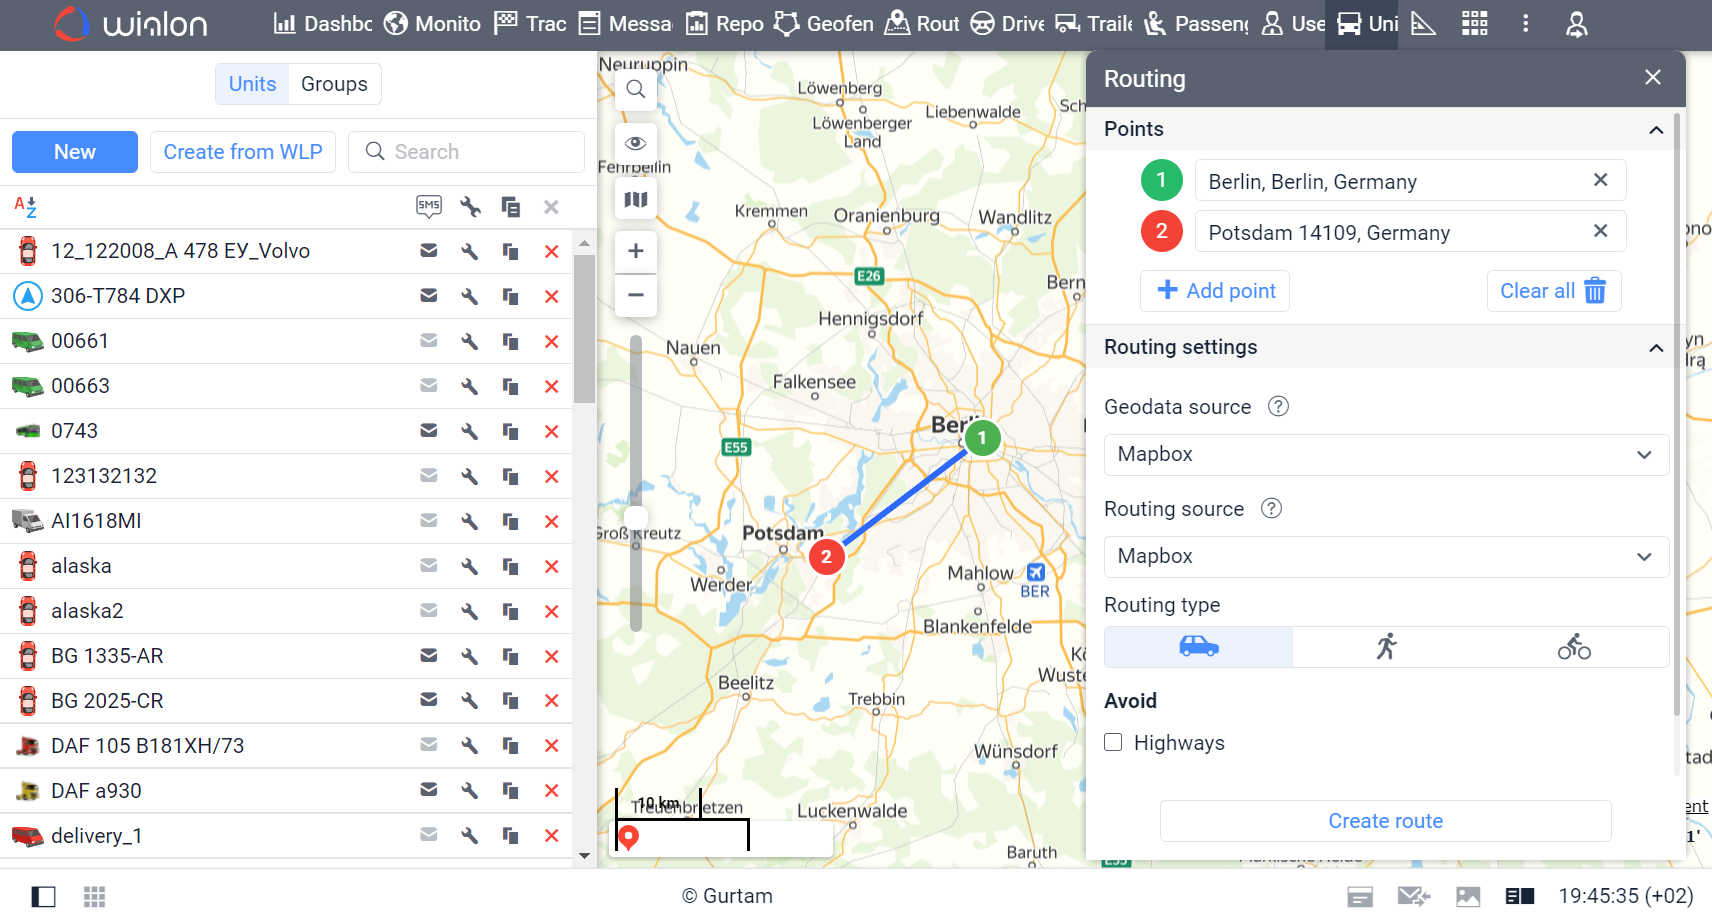Image resolution: width=1712 pixels, height=920 pixels.
Task: Open the Geodata source dropdown
Action: 1386,455
